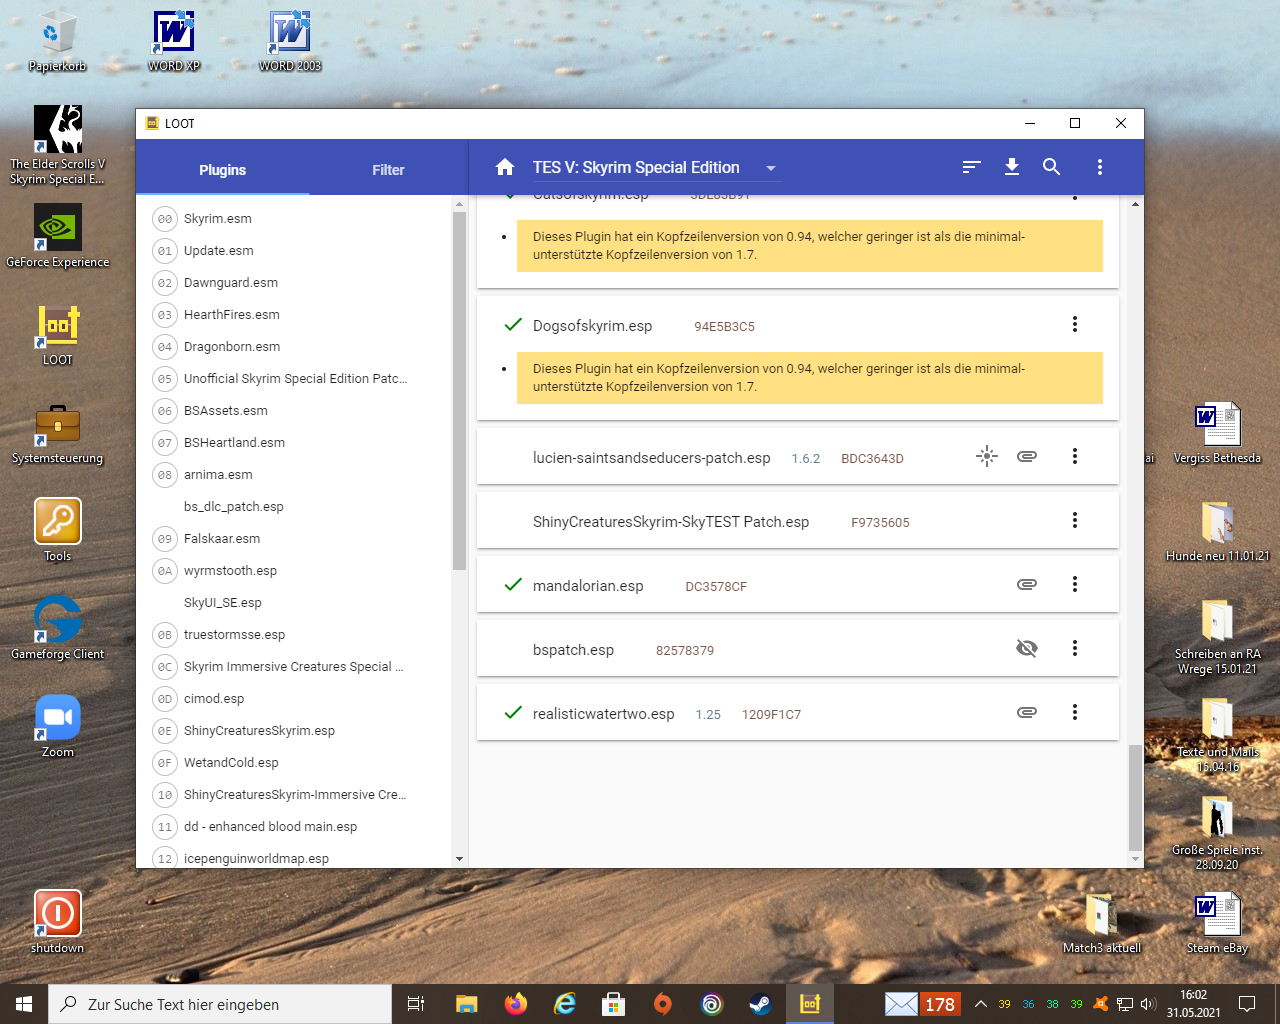Viewport: 1280px width, 1024px height.
Task: Toggle the crossed-eye visibility icon on bspatch.esp
Action: 1027,649
